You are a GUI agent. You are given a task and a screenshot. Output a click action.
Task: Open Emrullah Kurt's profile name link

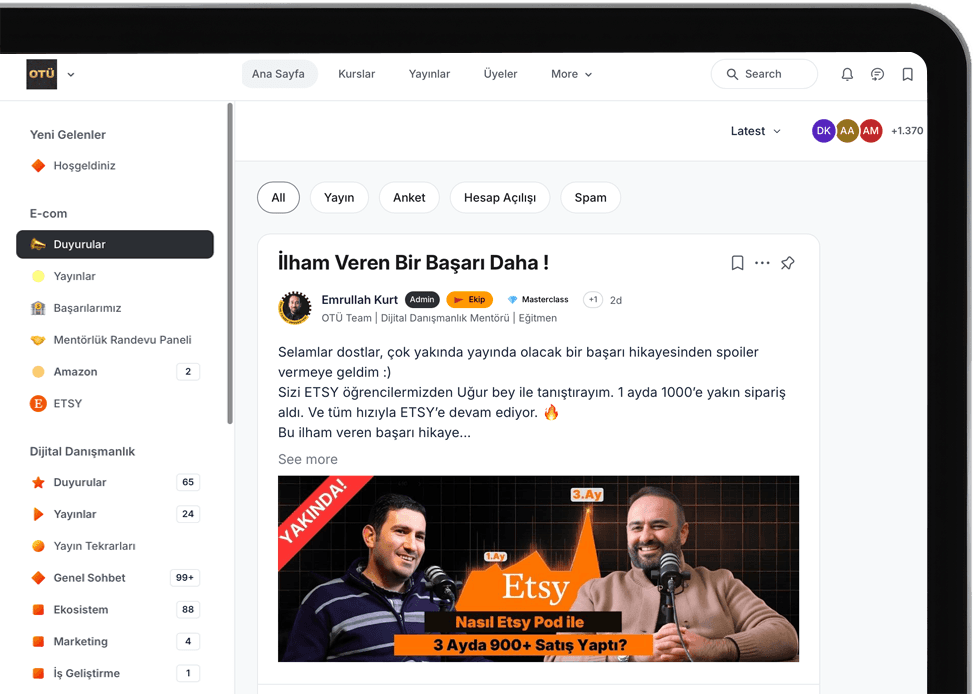tap(359, 300)
